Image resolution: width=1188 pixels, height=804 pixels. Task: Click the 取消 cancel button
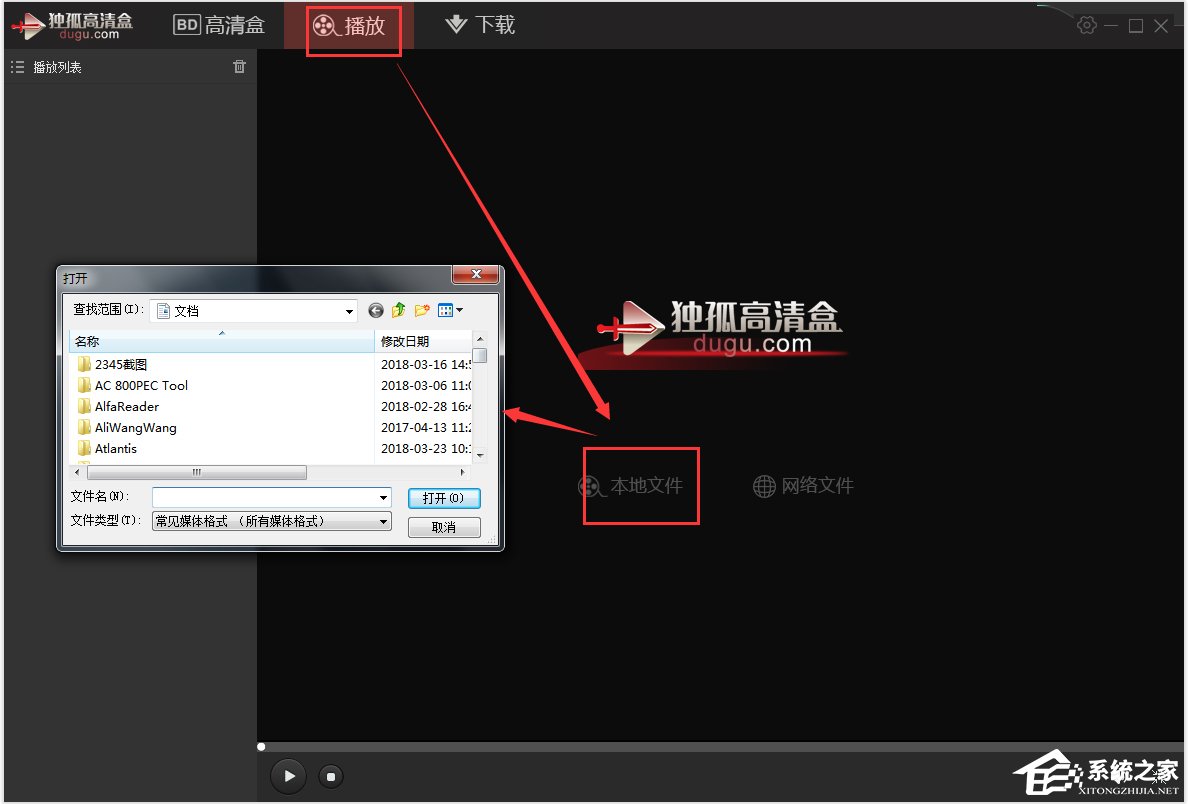click(444, 527)
